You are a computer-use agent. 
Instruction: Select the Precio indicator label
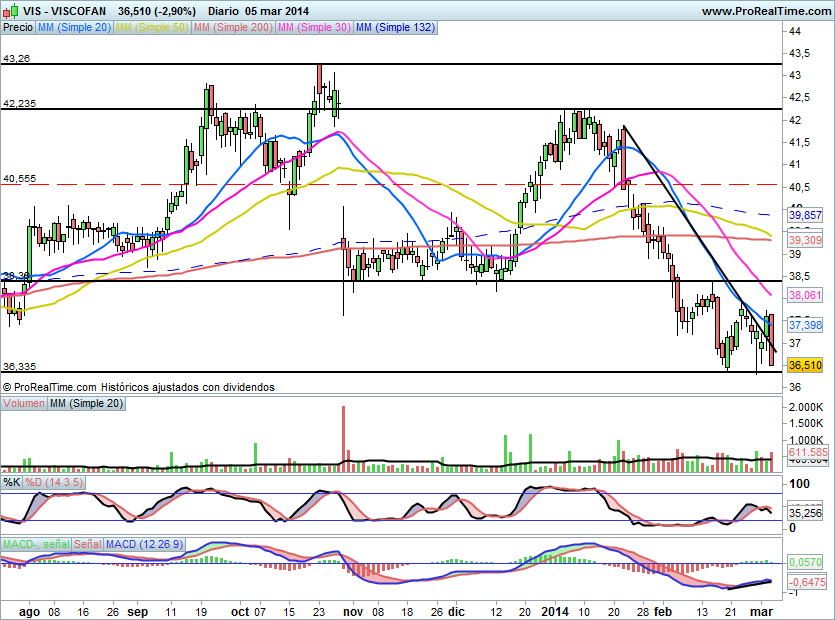[x=17, y=28]
